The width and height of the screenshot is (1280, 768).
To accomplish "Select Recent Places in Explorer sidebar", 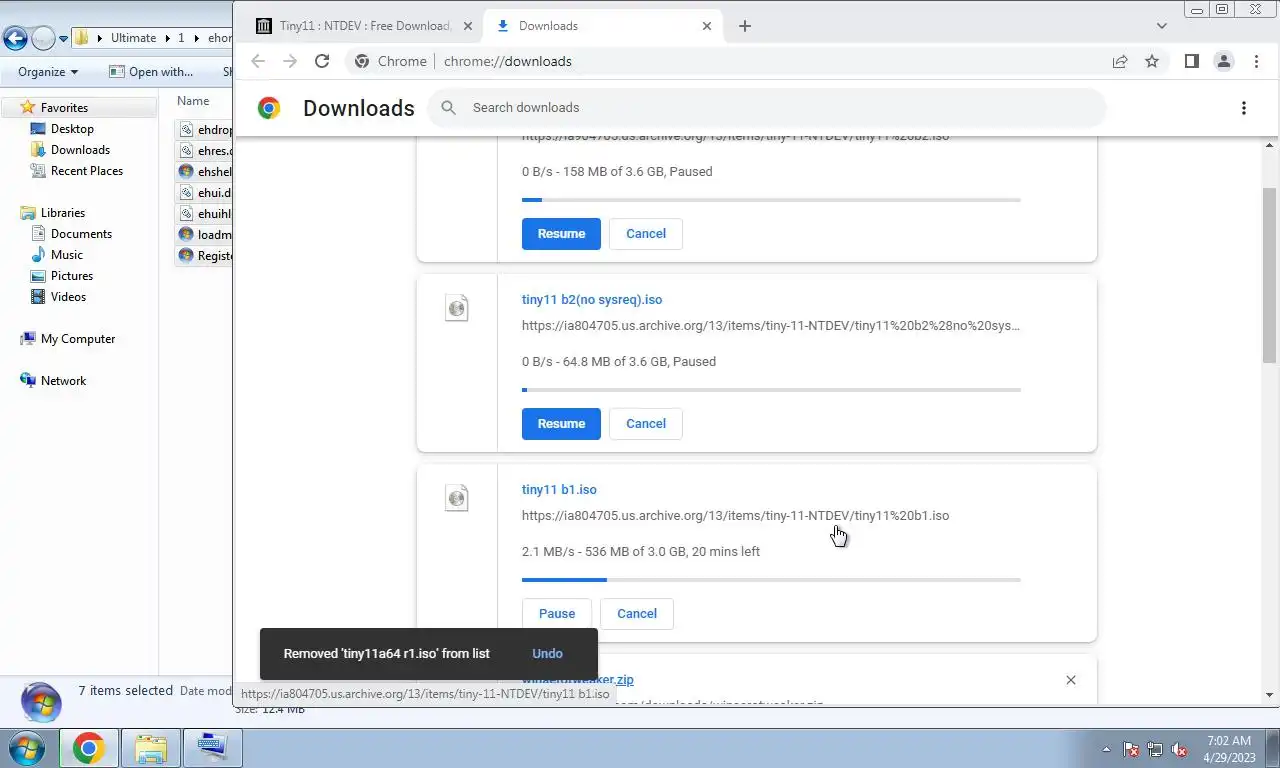I will click(x=87, y=171).
